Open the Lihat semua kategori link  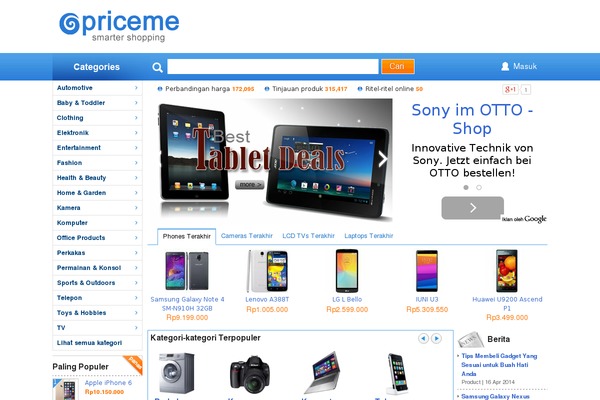pyautogui.click(x=89, y=343)
